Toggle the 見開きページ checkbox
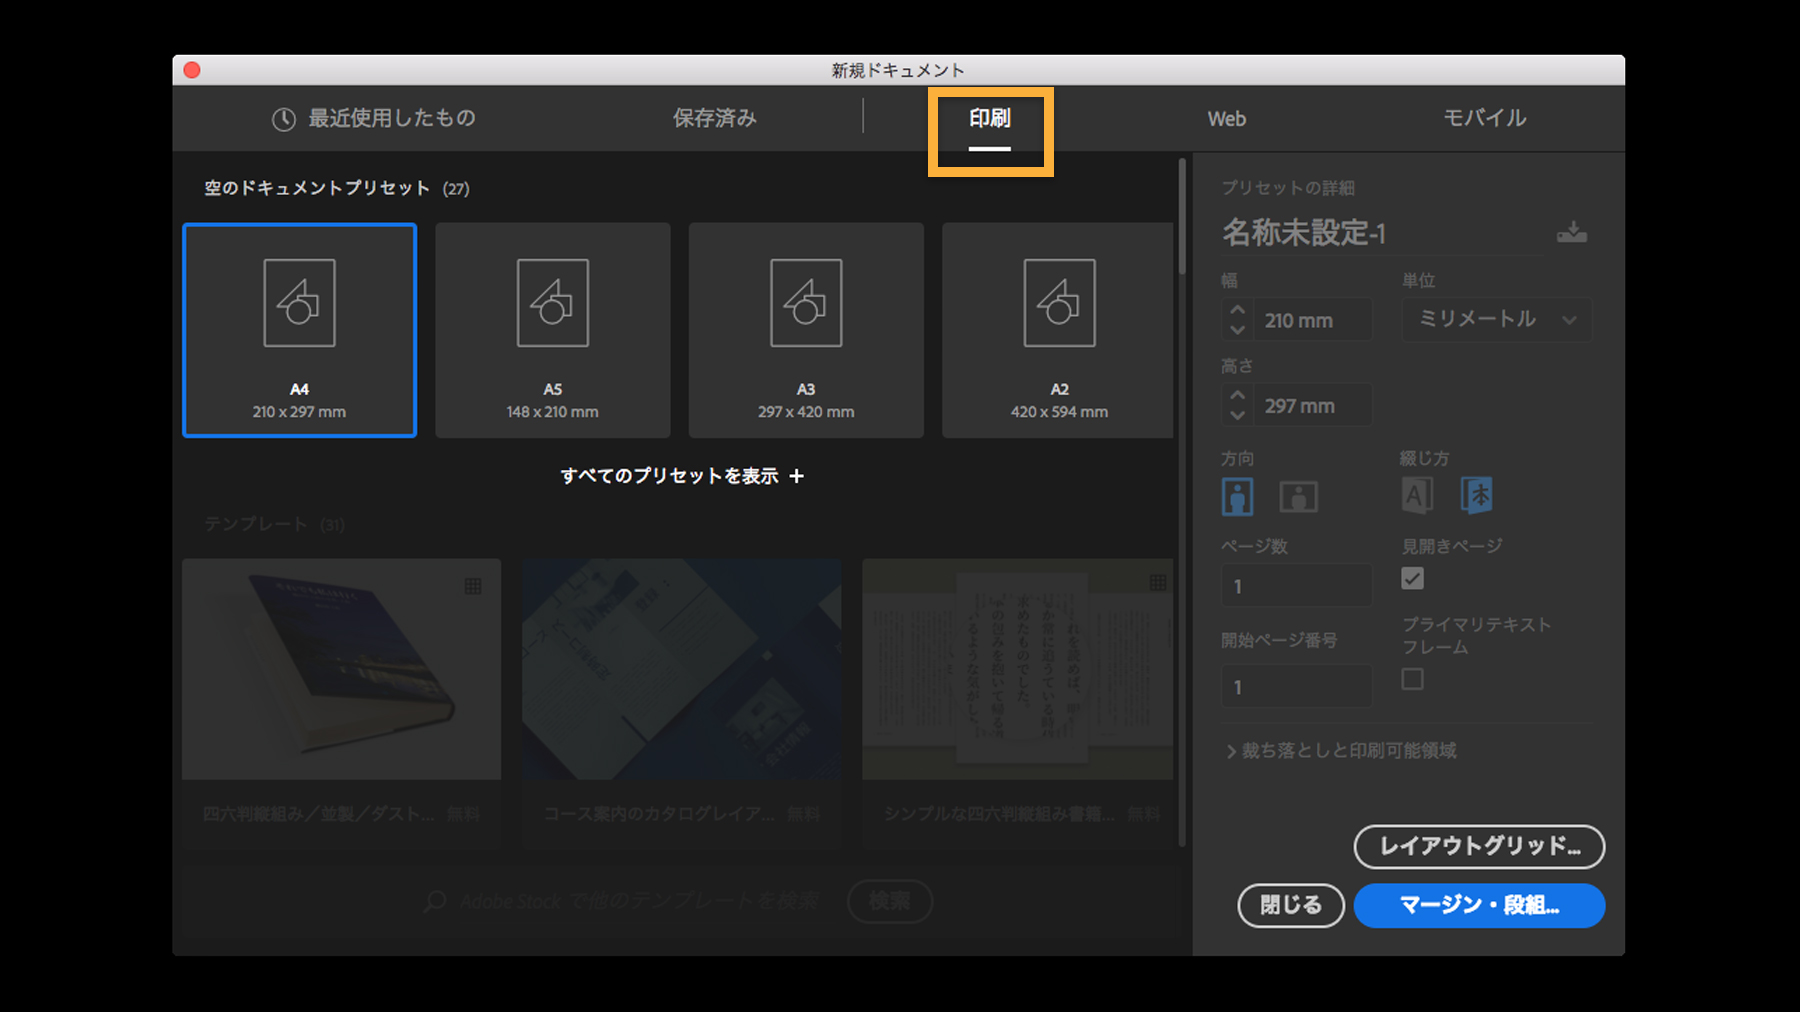 click(1412, 578)
